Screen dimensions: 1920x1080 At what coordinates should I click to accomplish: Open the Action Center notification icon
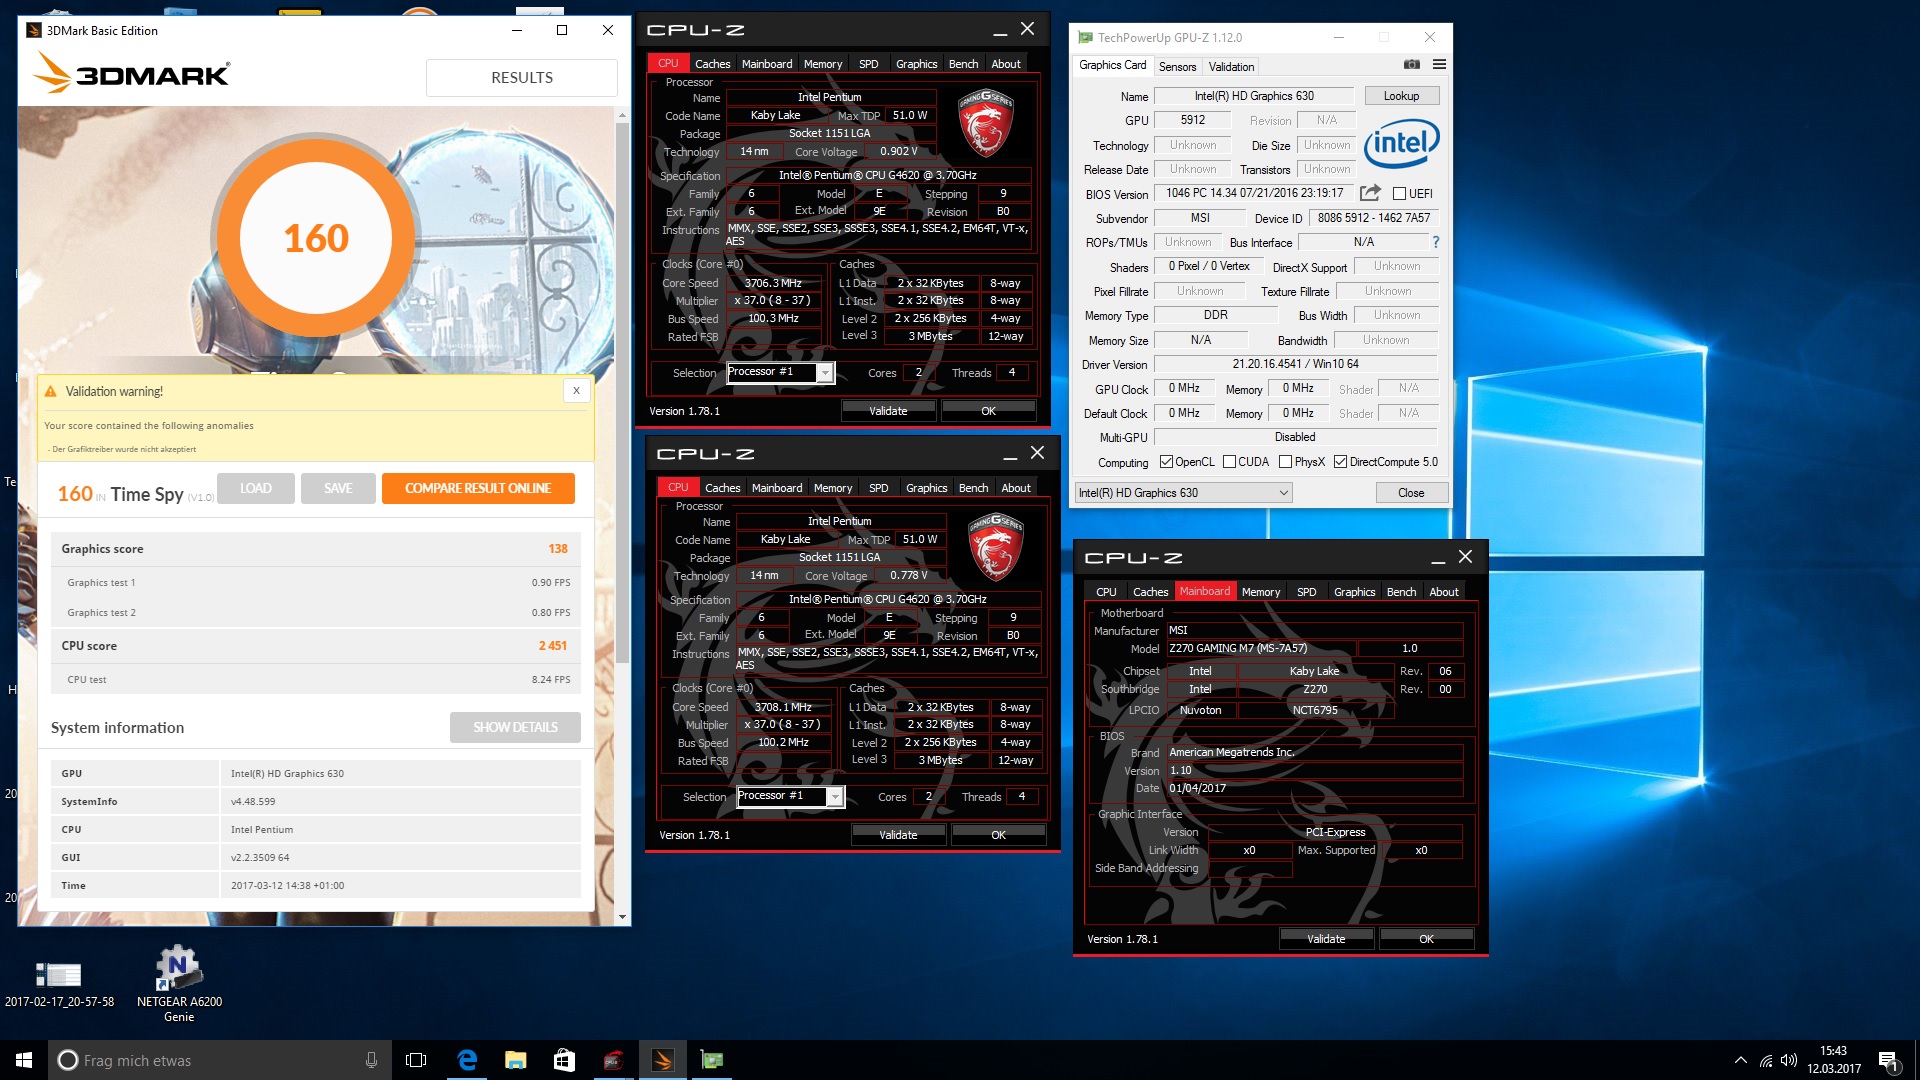(1888, 1060)
